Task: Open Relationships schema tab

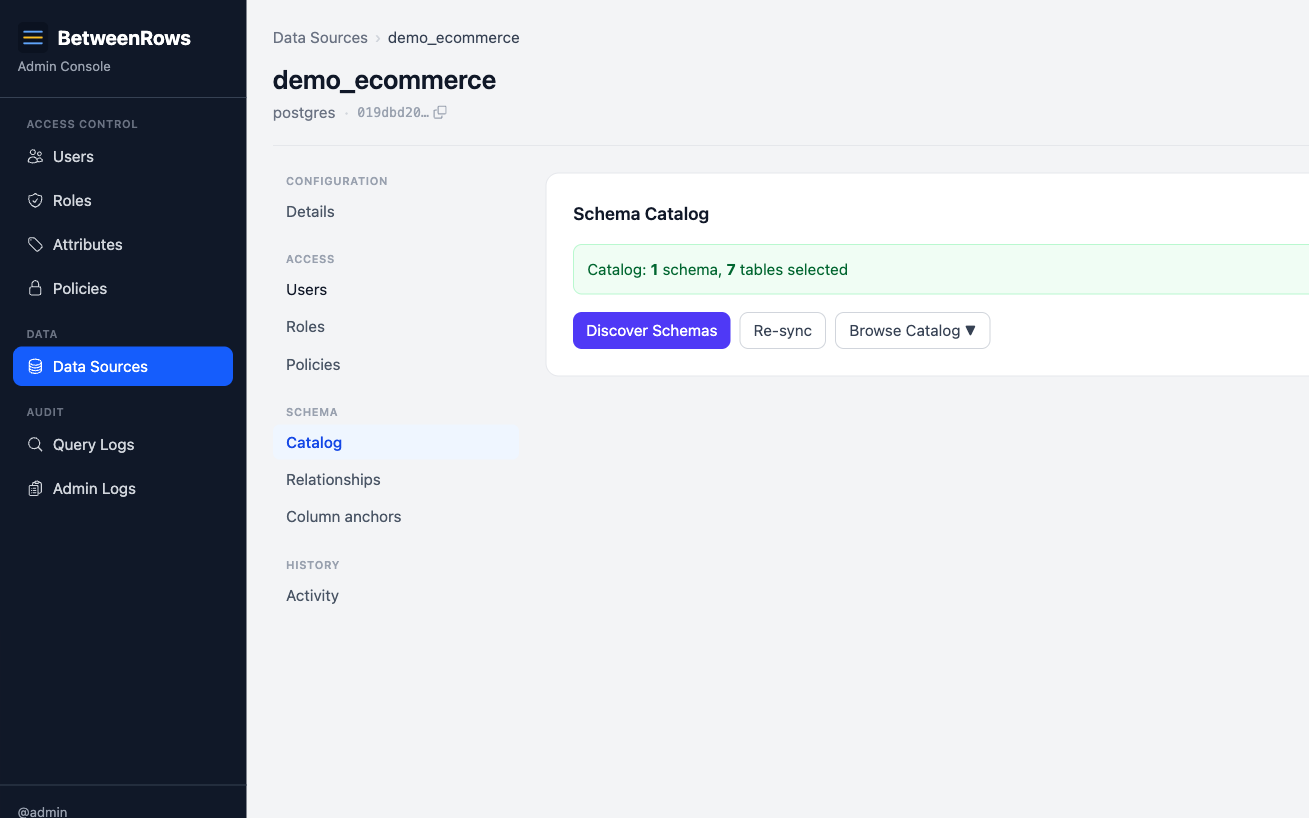Action: (396, 480)
